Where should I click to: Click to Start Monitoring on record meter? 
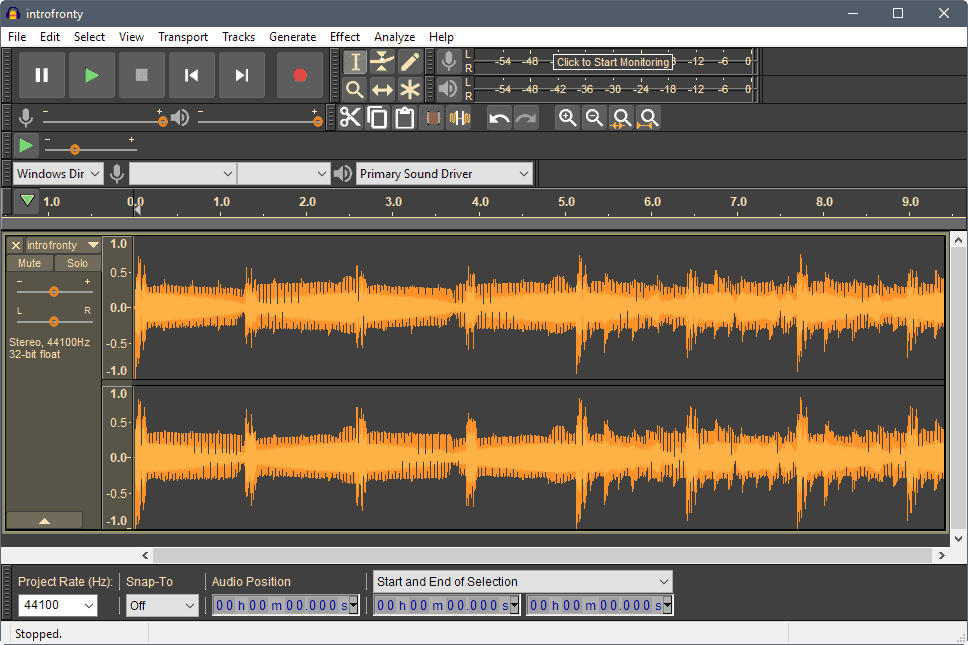(612, 62)
